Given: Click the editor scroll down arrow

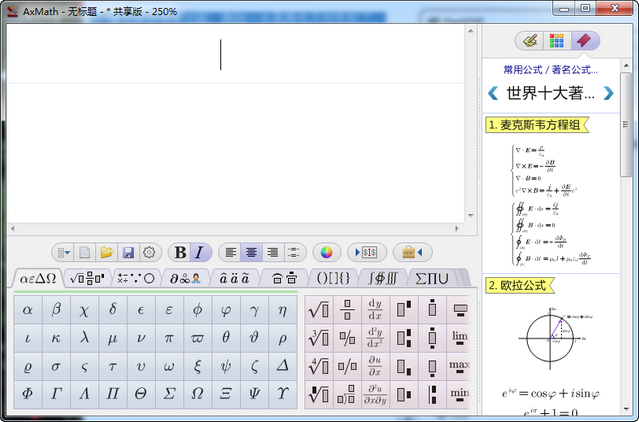Looking at the screenshot, I should click(471, 215).
